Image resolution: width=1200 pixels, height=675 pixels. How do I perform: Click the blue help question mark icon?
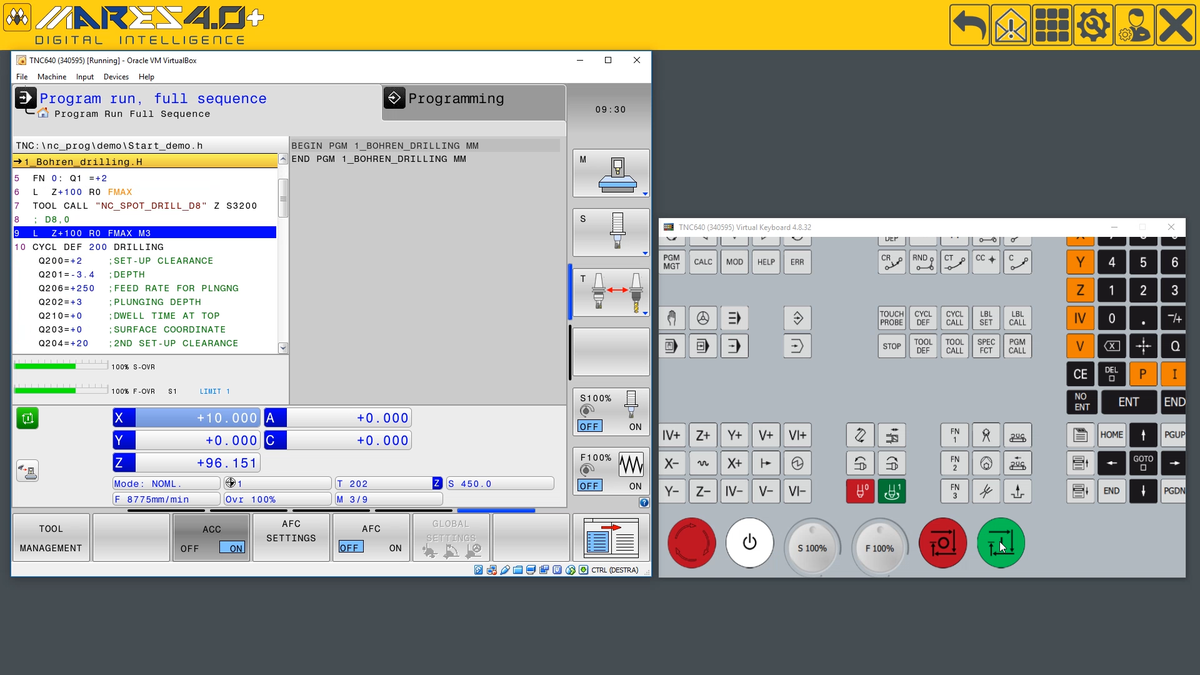[644, 503]
